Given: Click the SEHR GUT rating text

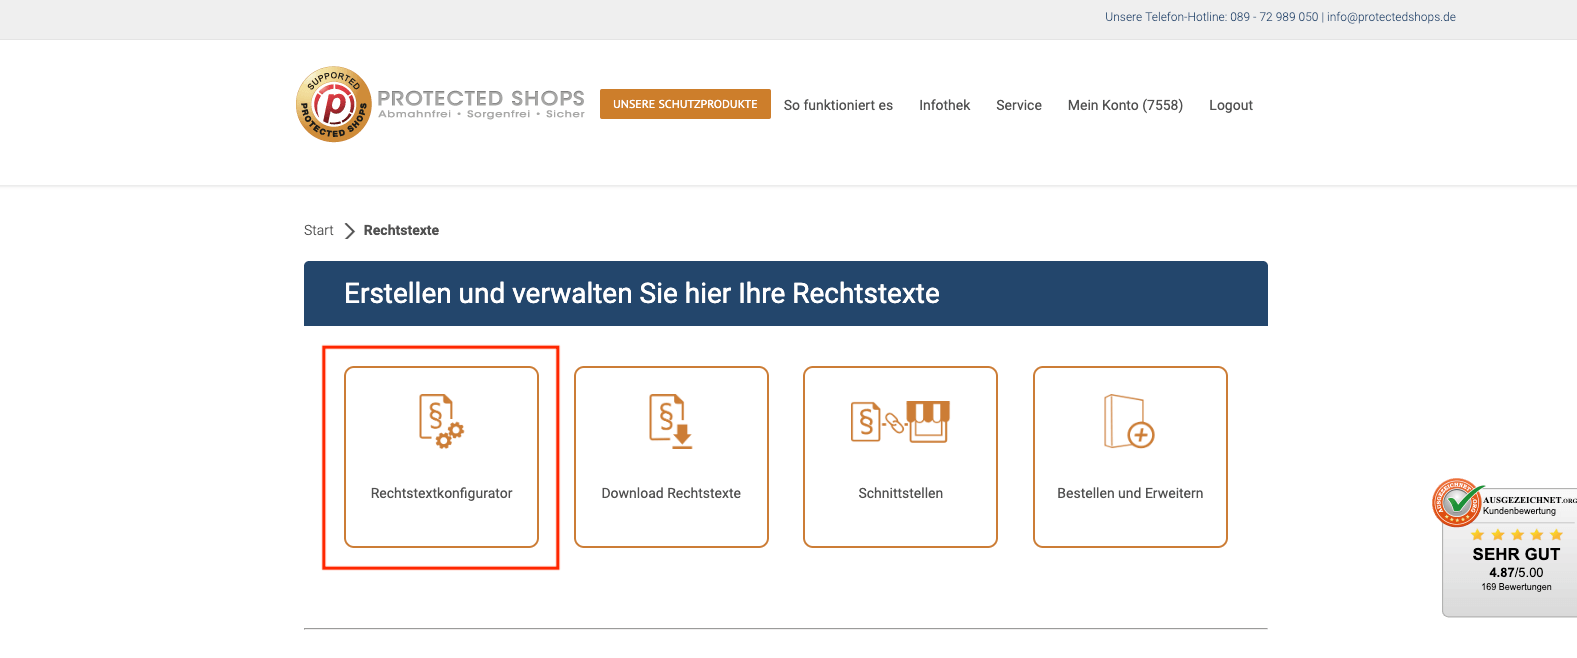Looking at the screenshot, I should click(1516, 554).
